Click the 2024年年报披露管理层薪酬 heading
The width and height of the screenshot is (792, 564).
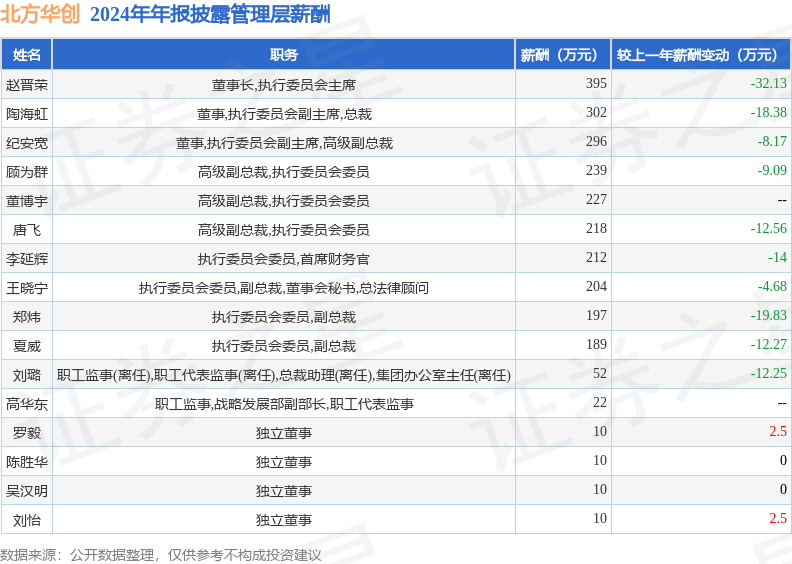(210, 14)
